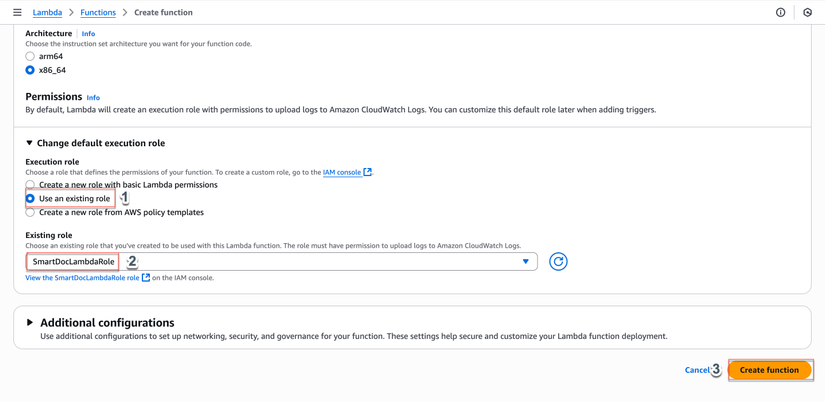Select the x86_64 architecture option
This screenshot has width=825, height=402.
[x=30, y=71]
